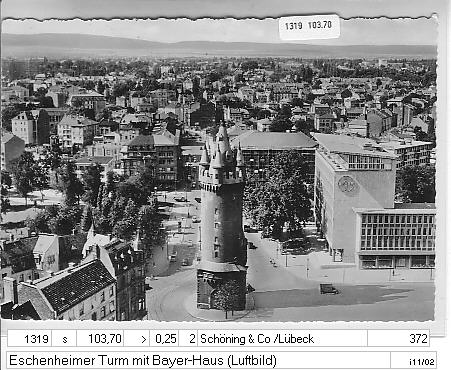Click the glass-front low building wing
This screenshot has width=451, height=370.
click(396, 238)
